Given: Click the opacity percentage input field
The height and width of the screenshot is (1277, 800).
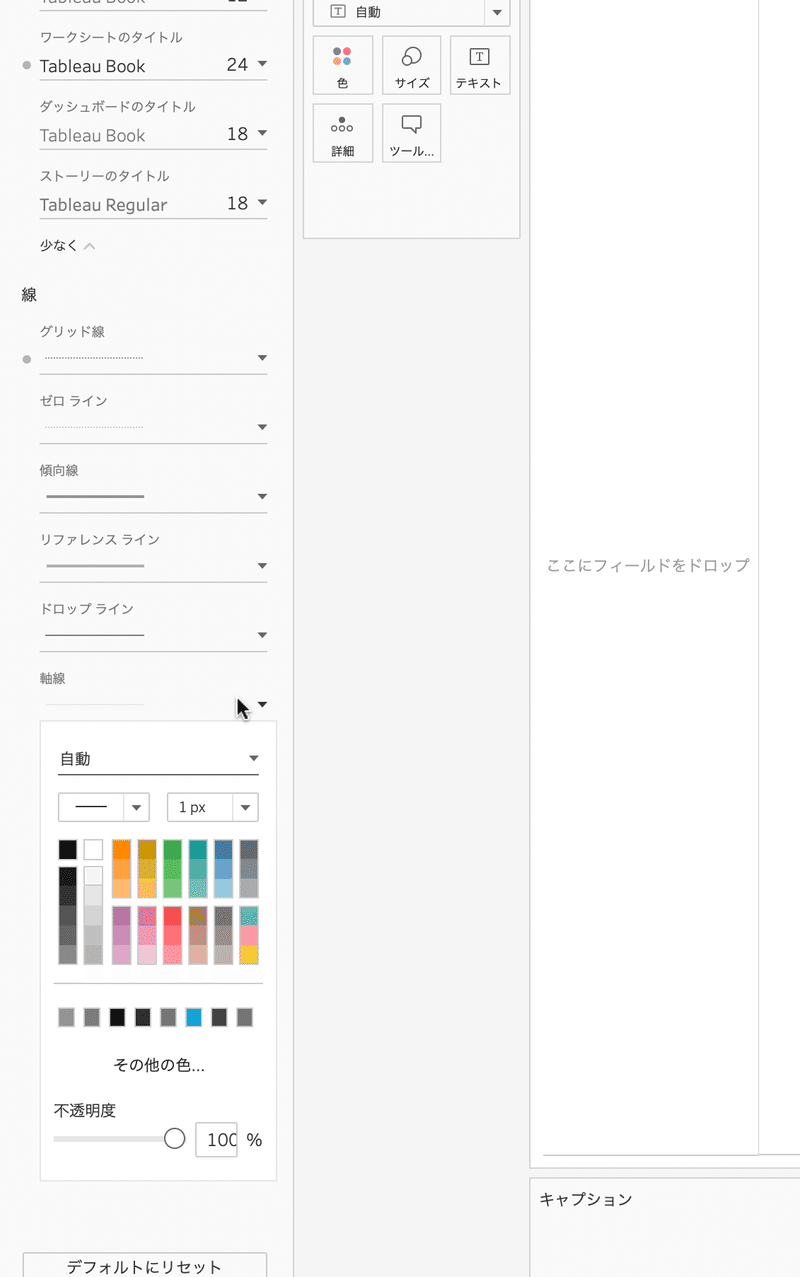Looking at the screenshot, I should (x=216, y=1139).
